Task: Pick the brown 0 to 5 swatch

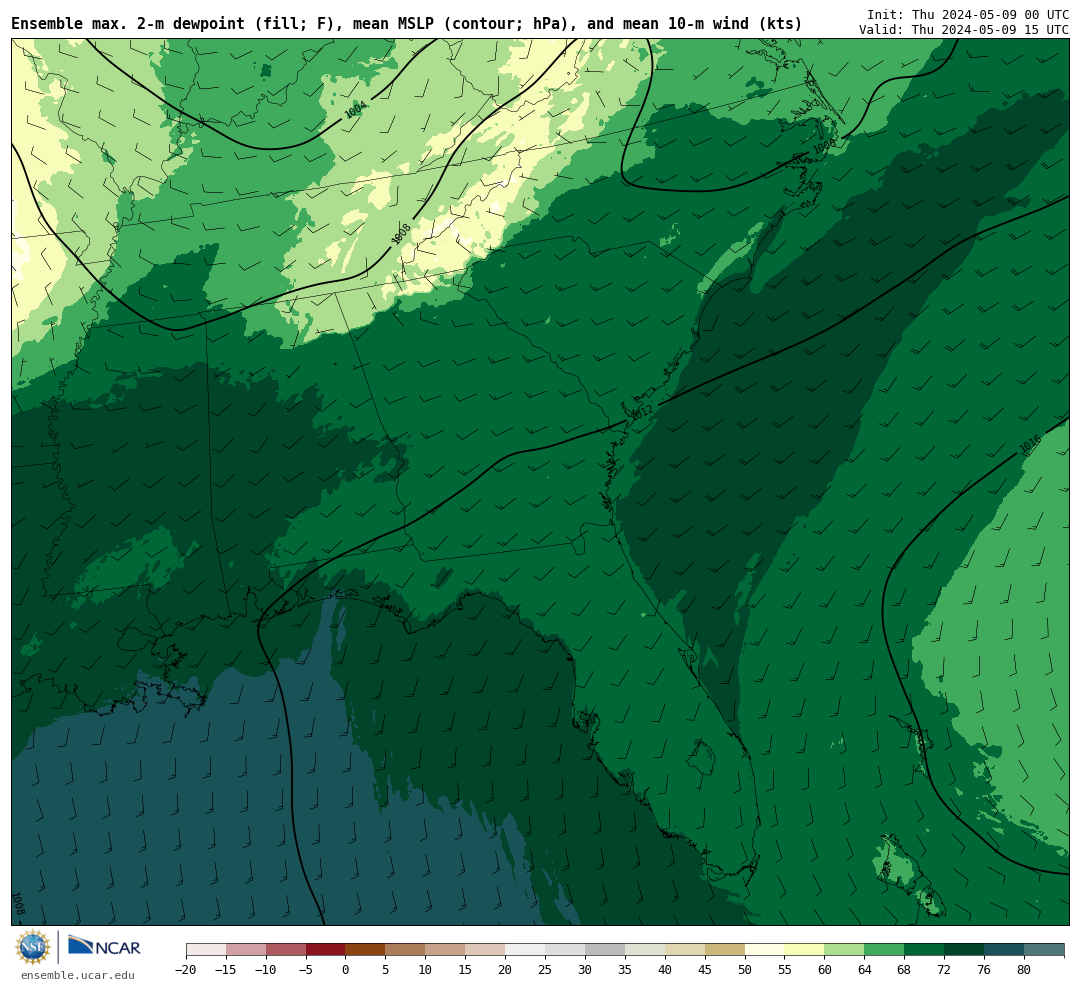Action: 366,950
